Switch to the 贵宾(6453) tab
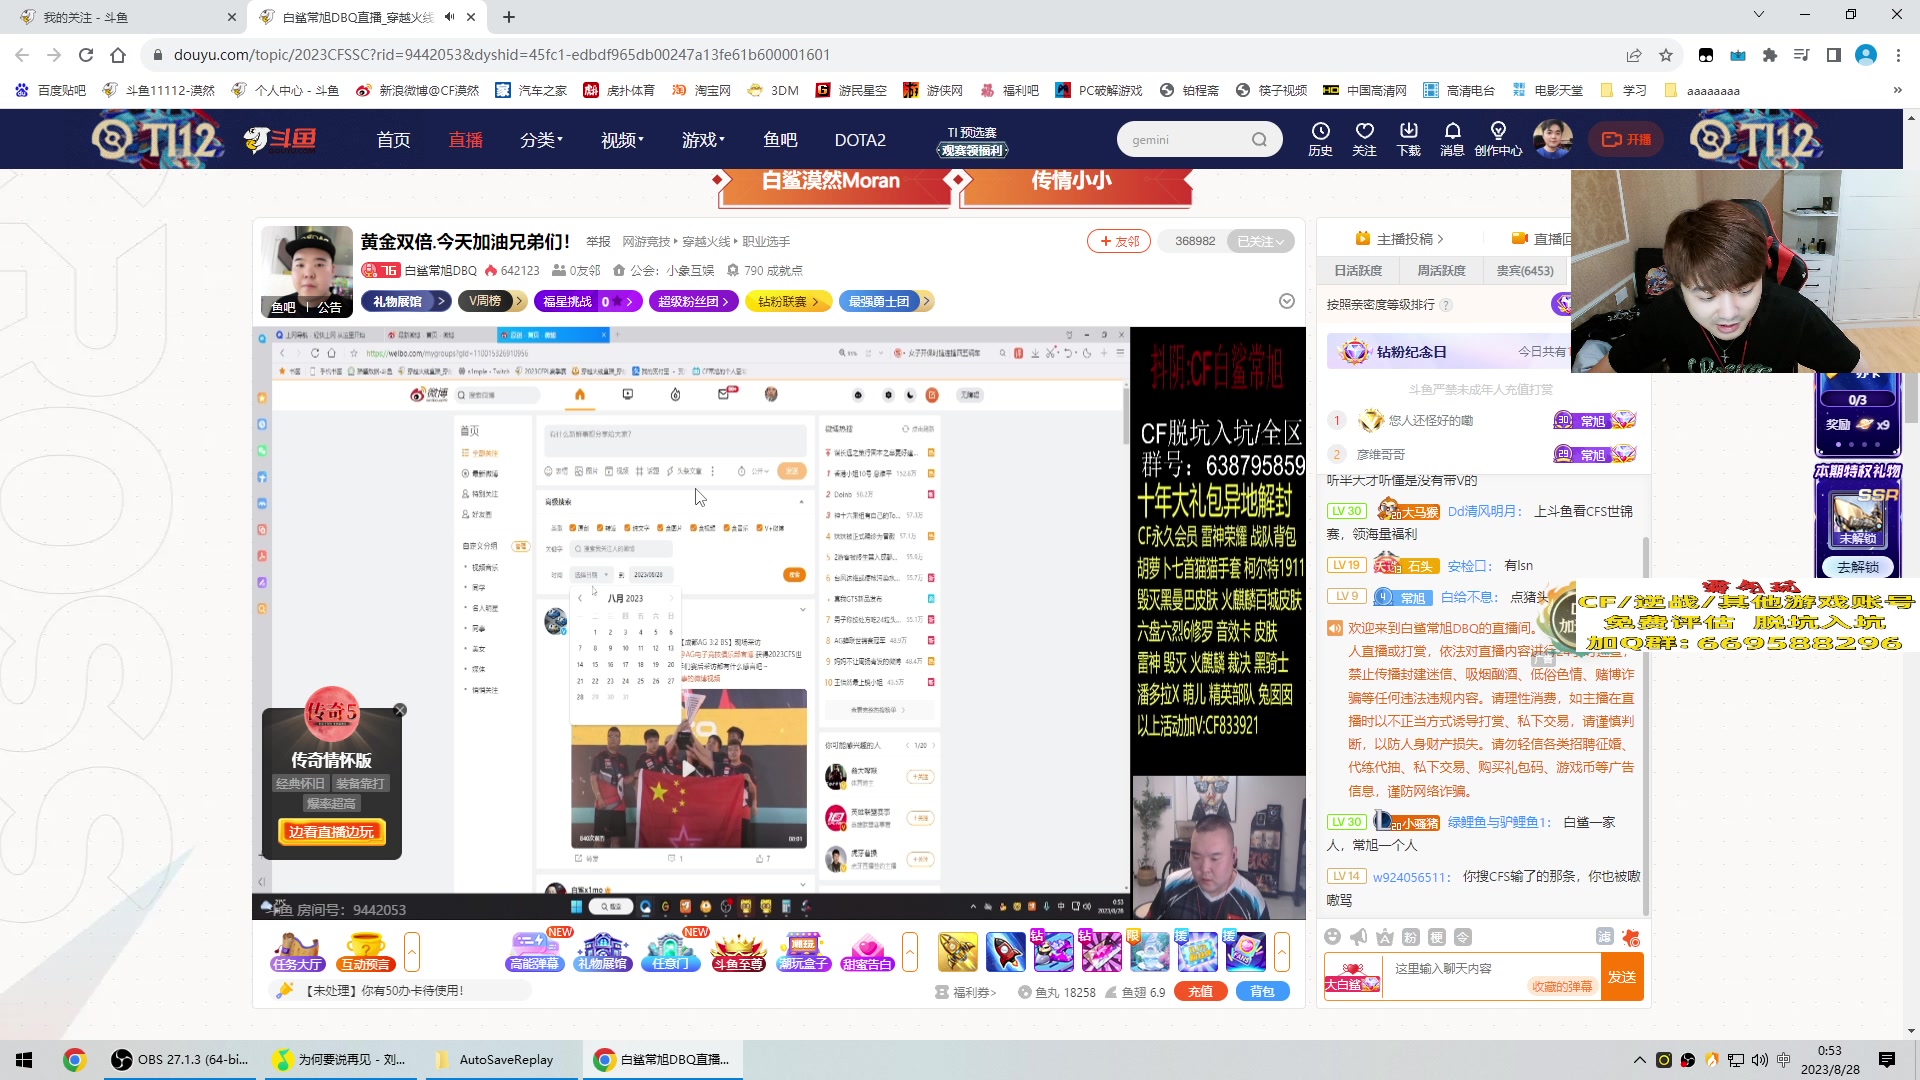 1525,270
